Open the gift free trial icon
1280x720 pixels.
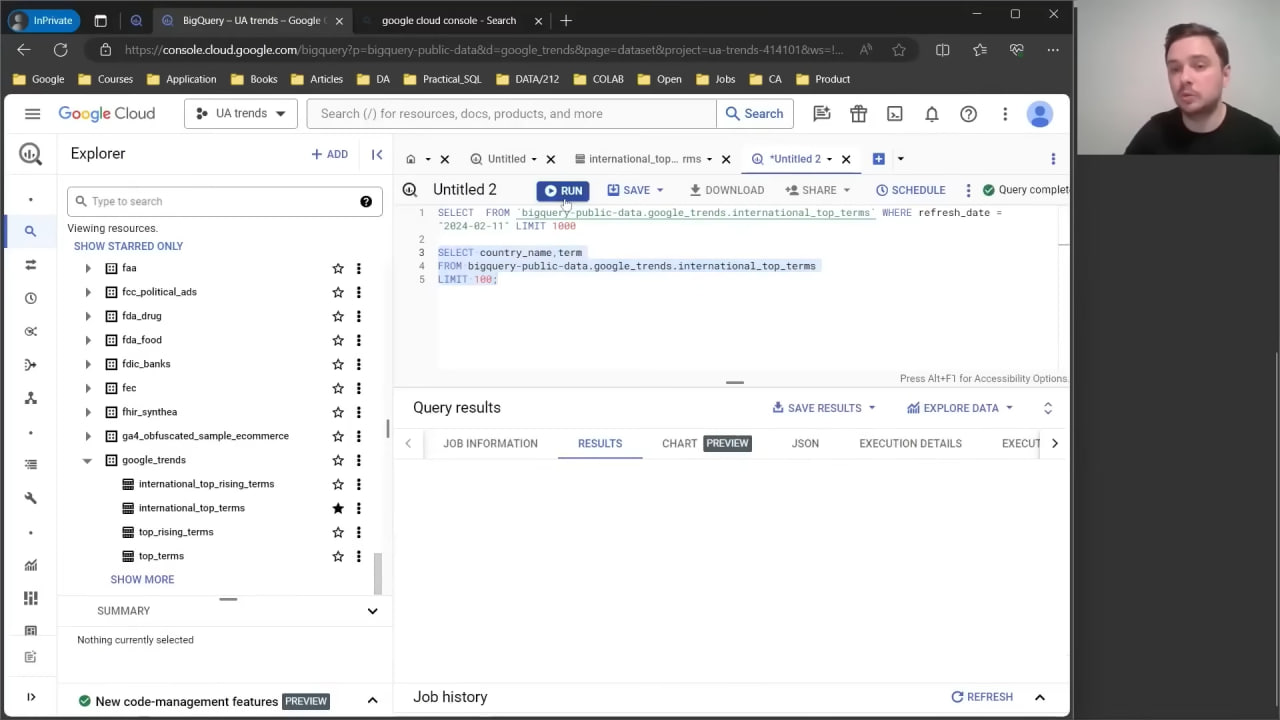858,114
